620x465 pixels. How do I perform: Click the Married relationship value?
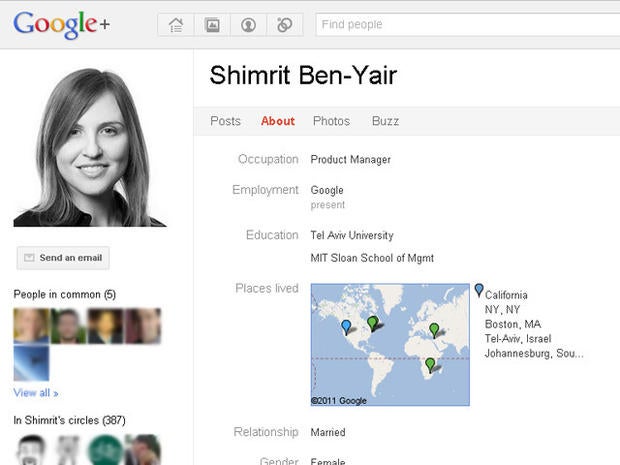point(328,433)
